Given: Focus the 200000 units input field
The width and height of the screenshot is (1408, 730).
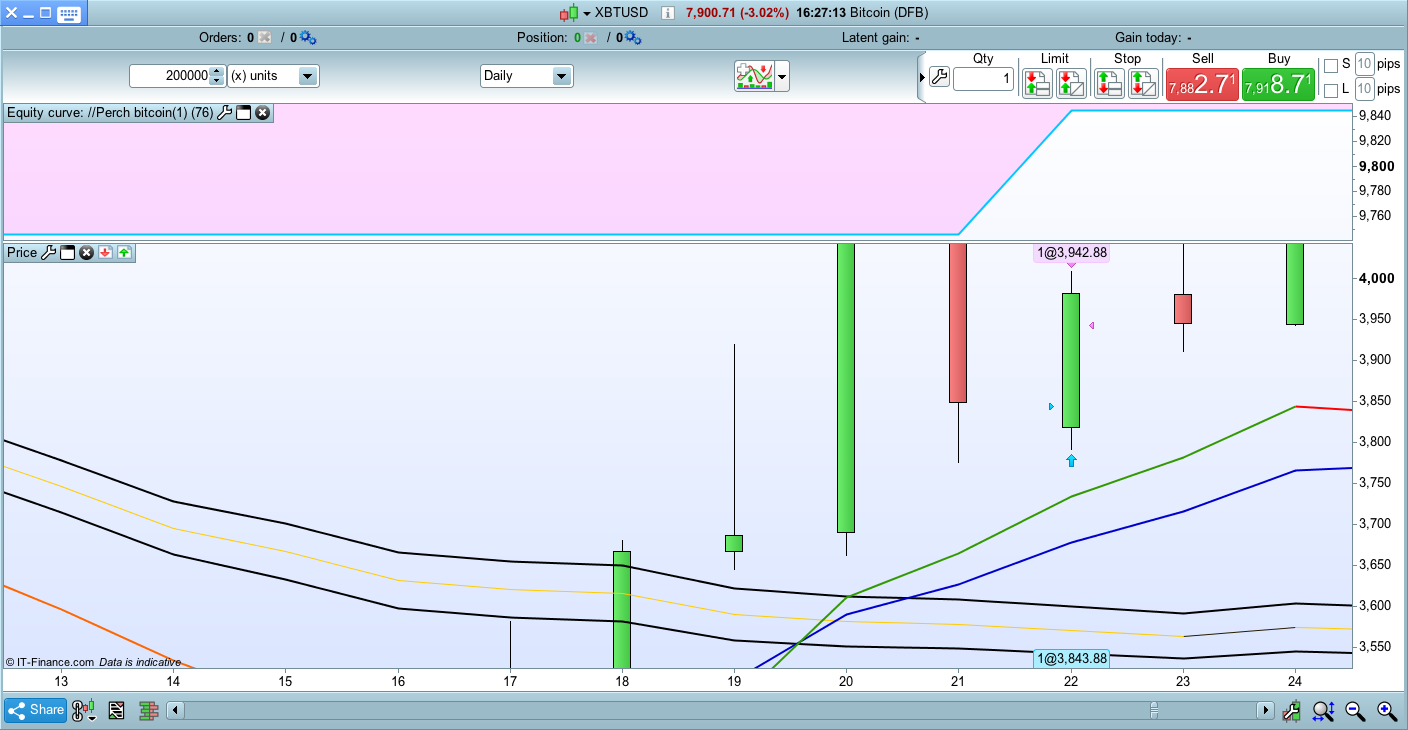Looking at the screenshot, I should (169, 76).
